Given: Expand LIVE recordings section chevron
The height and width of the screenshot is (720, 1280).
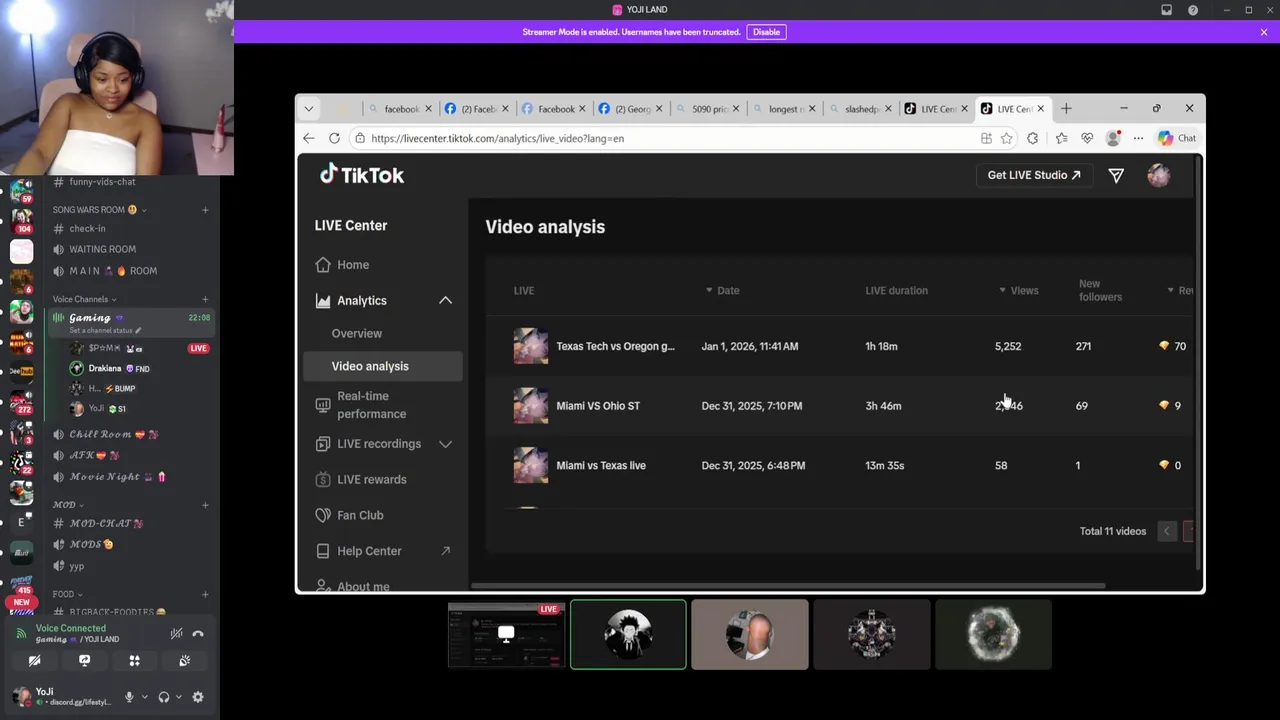Looking at the screenshot, I should point(445,444).
